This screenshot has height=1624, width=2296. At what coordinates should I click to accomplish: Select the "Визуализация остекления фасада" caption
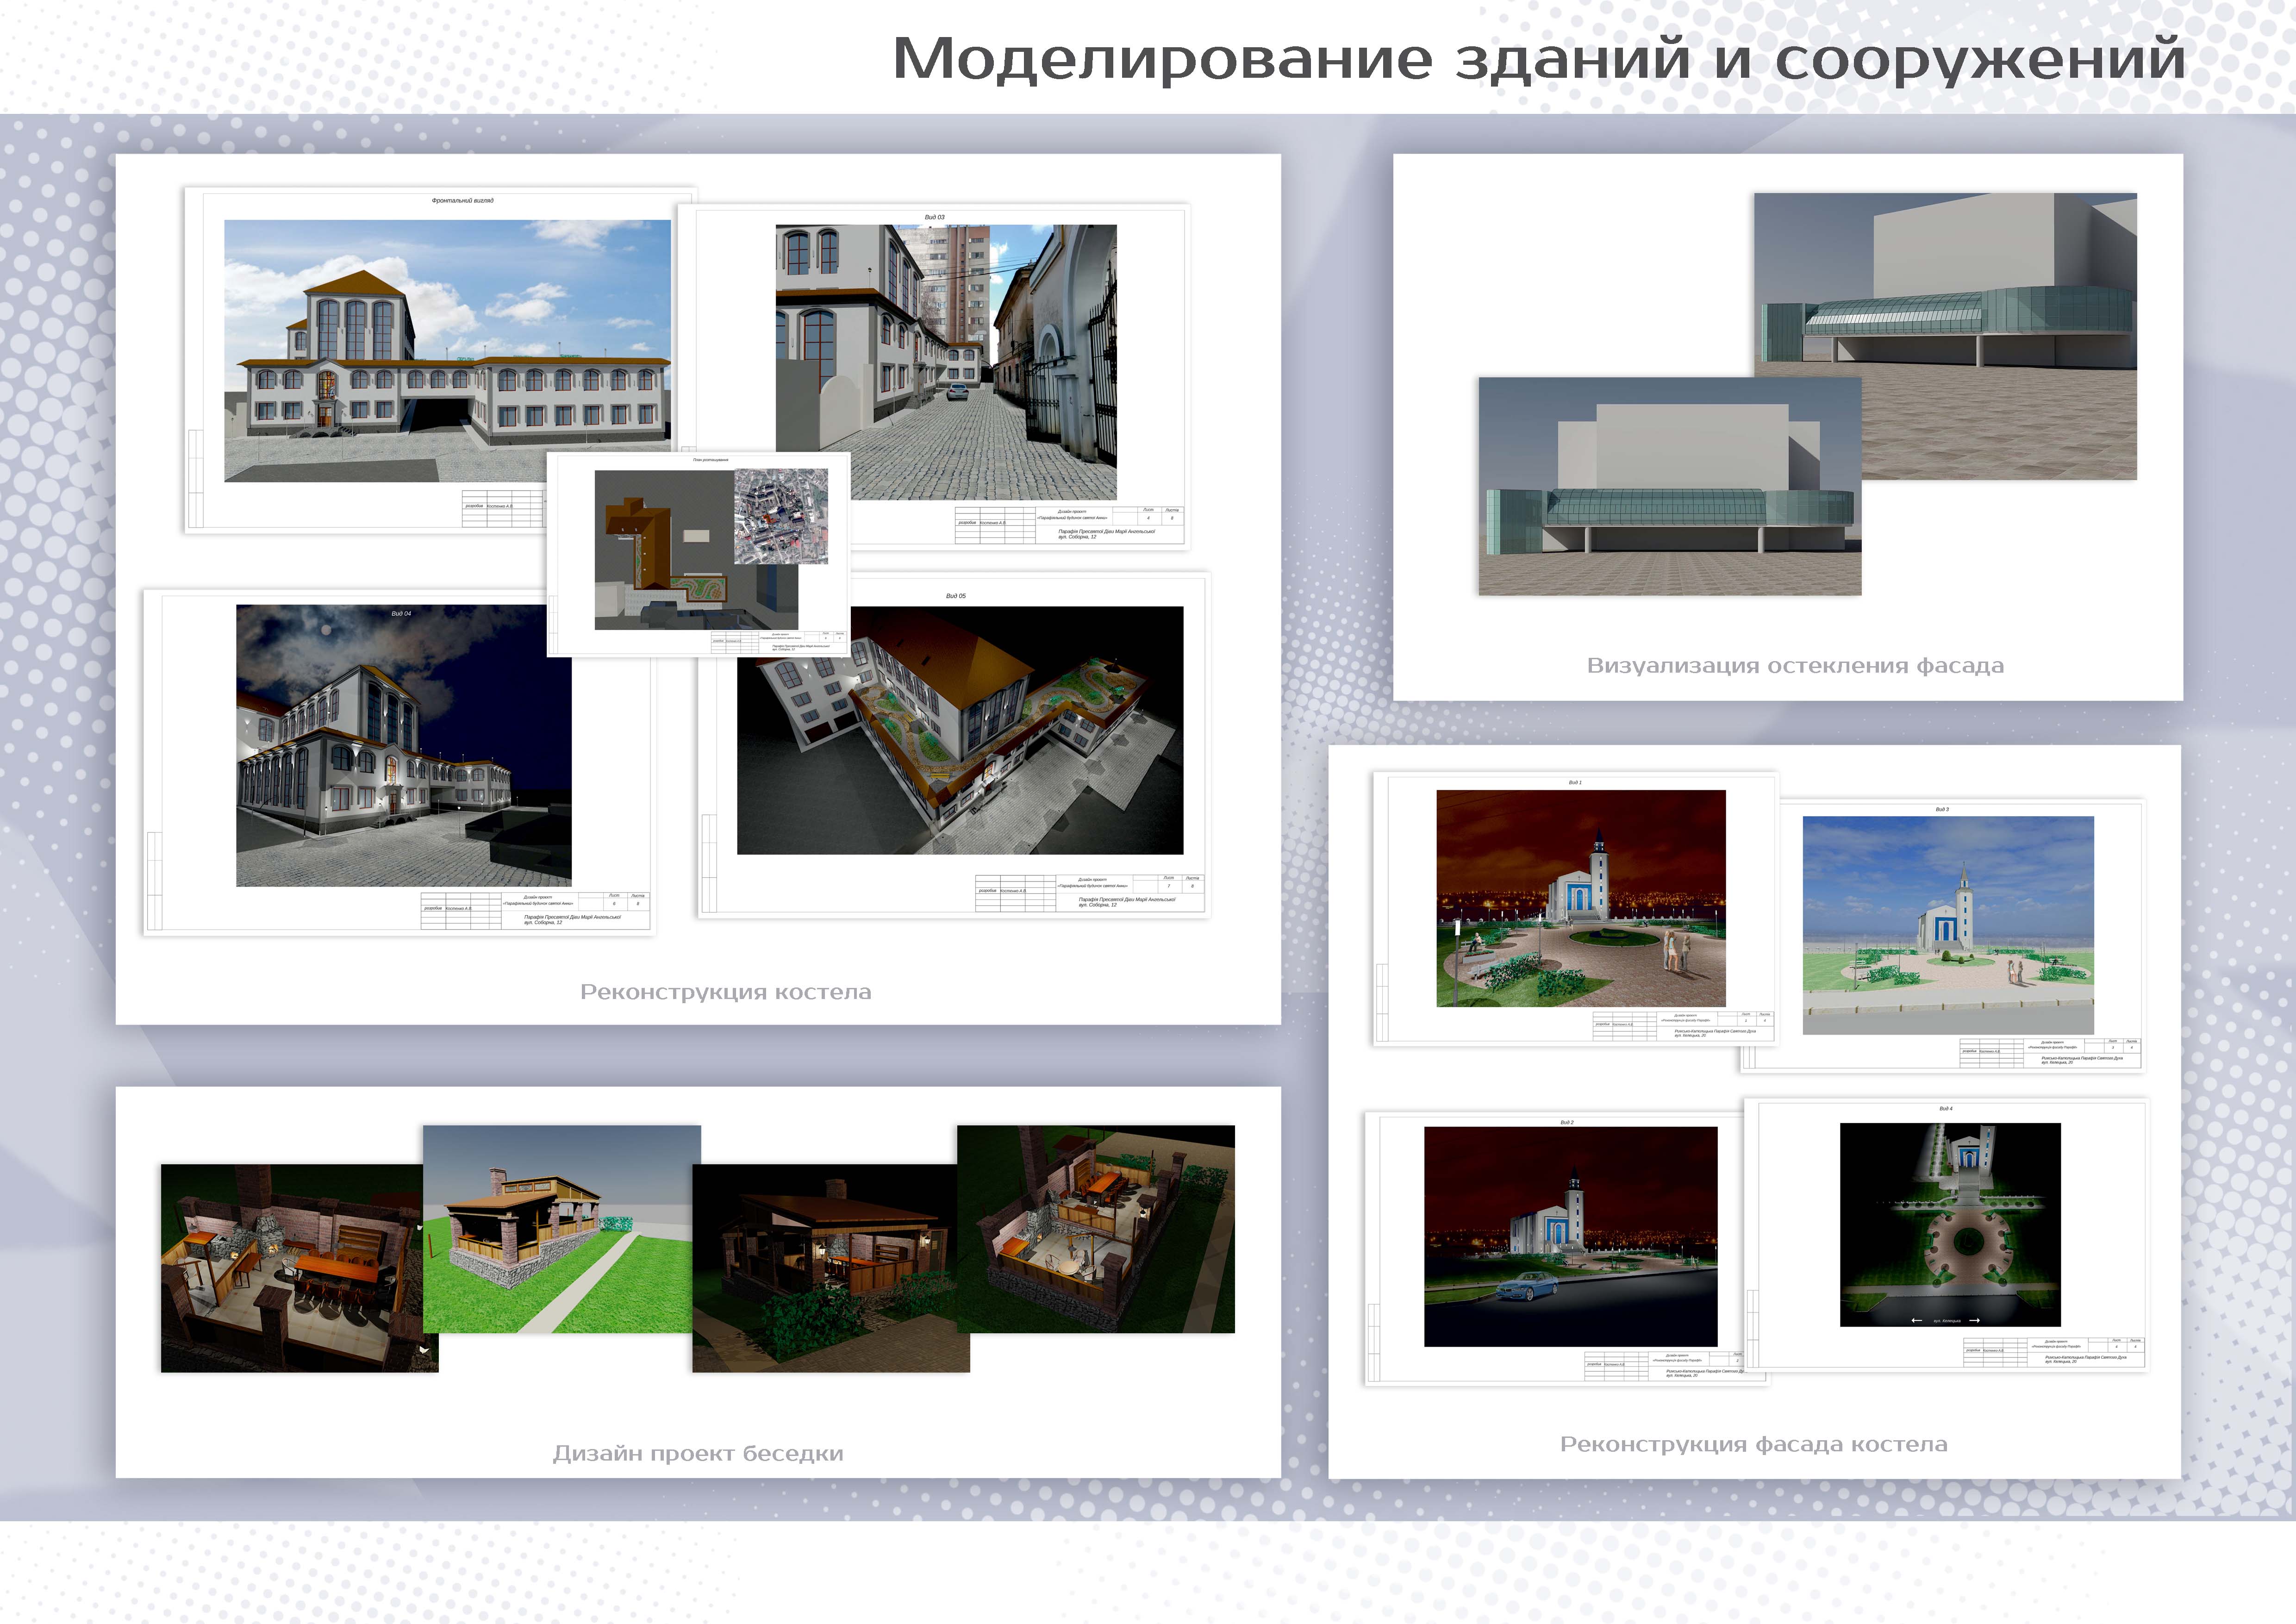(1795, 666)
